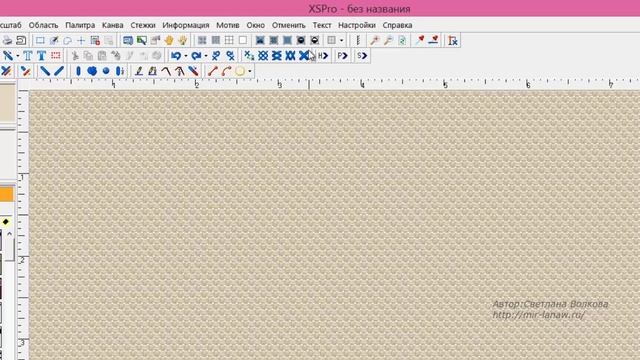Select the pencil backstitch tool

(x=139, y=71)
